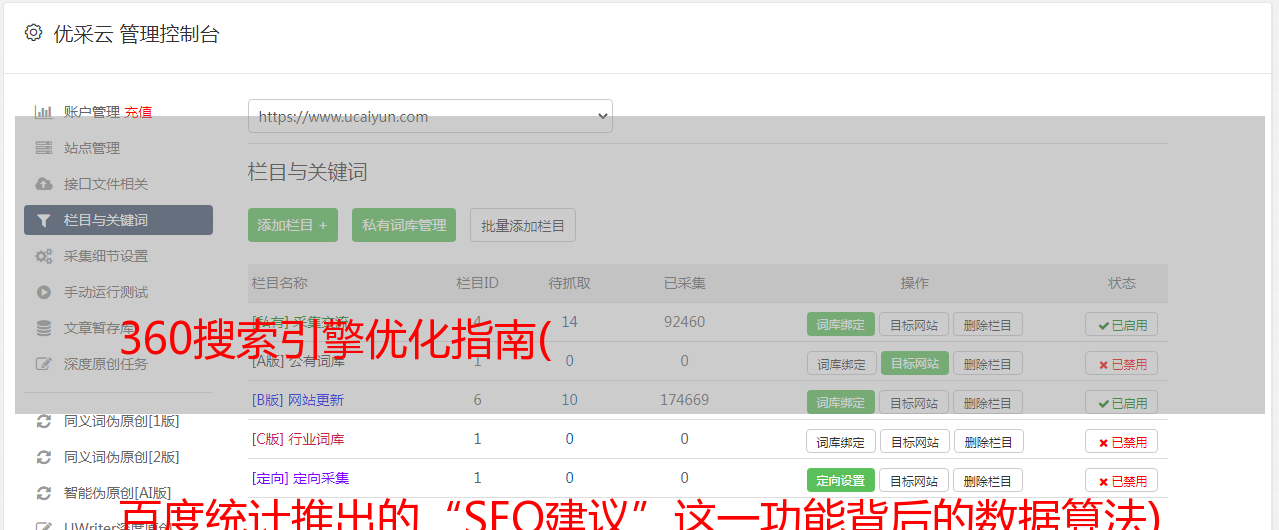This screenshot has height=530, width=1279.
Task: Click the 已采集 column header
Action: coord(685,283)
